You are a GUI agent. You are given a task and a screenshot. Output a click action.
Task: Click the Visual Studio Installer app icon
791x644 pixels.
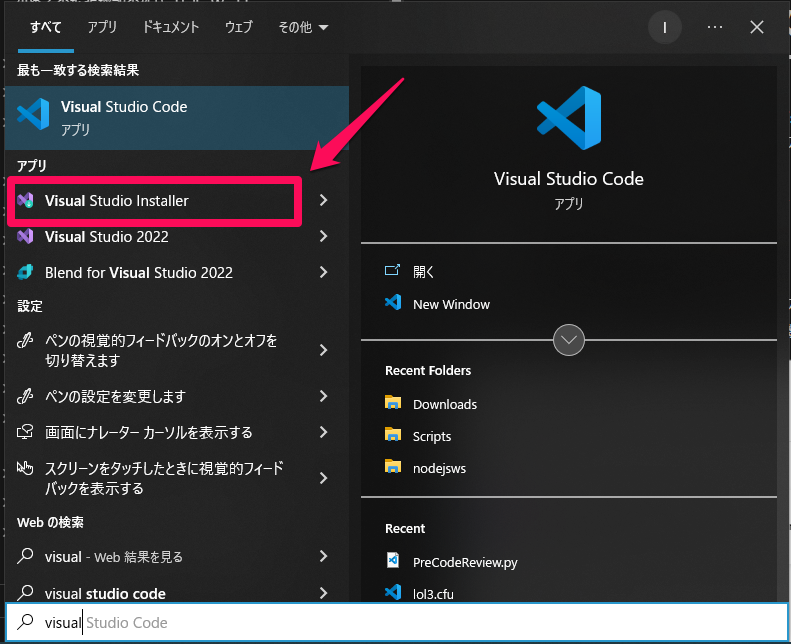[x=25, y=201]
